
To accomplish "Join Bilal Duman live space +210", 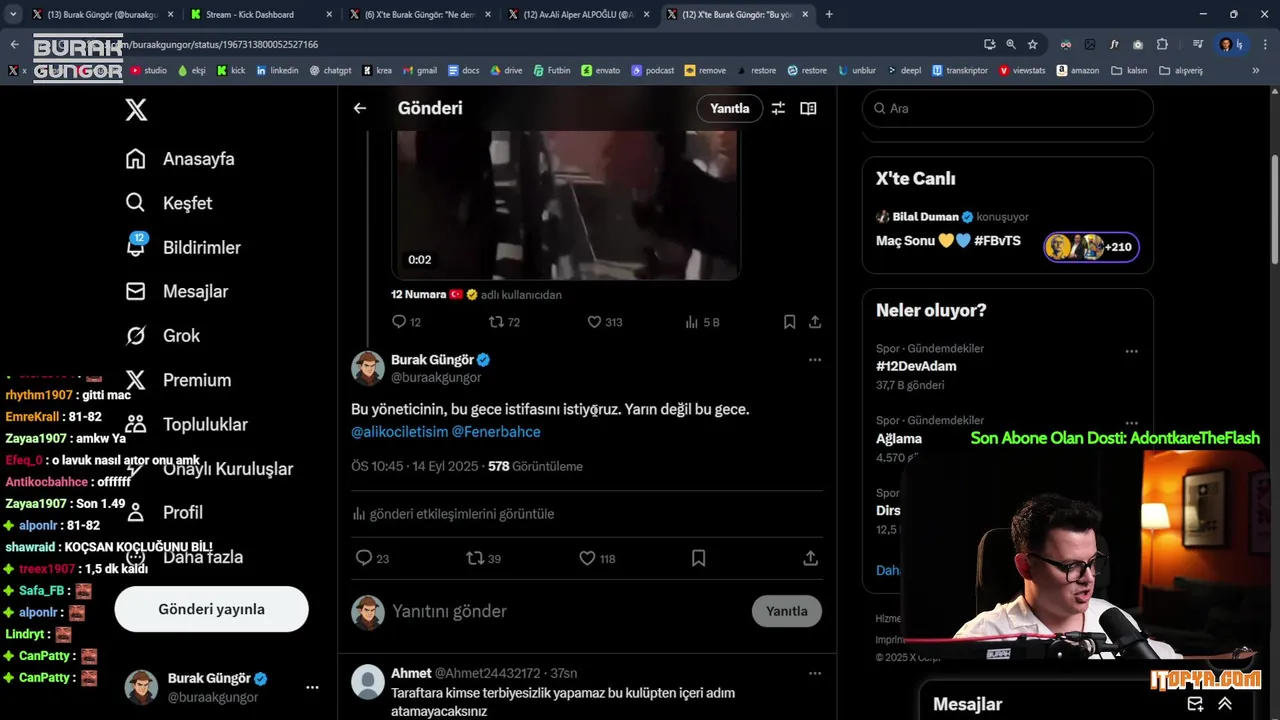I will click(x=1092, y=247).
